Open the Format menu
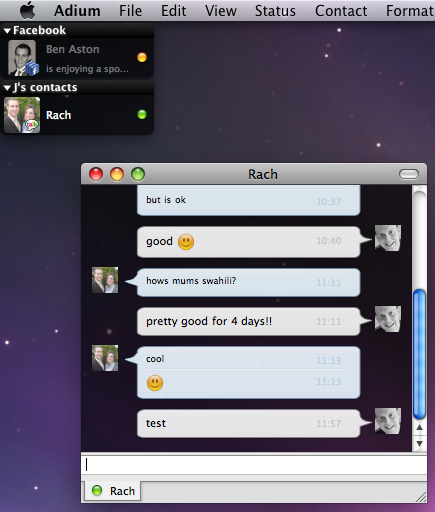This screenshot has width=435, height=512. pos(410,11)
